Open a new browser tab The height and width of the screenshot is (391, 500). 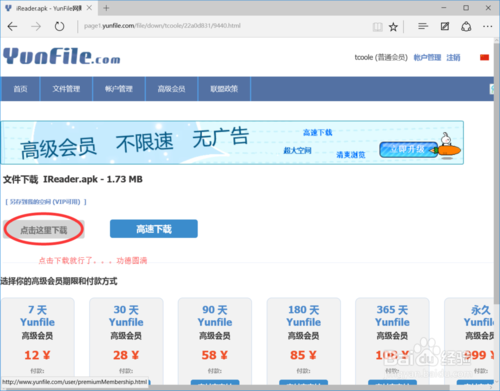[x=106, y=8]
